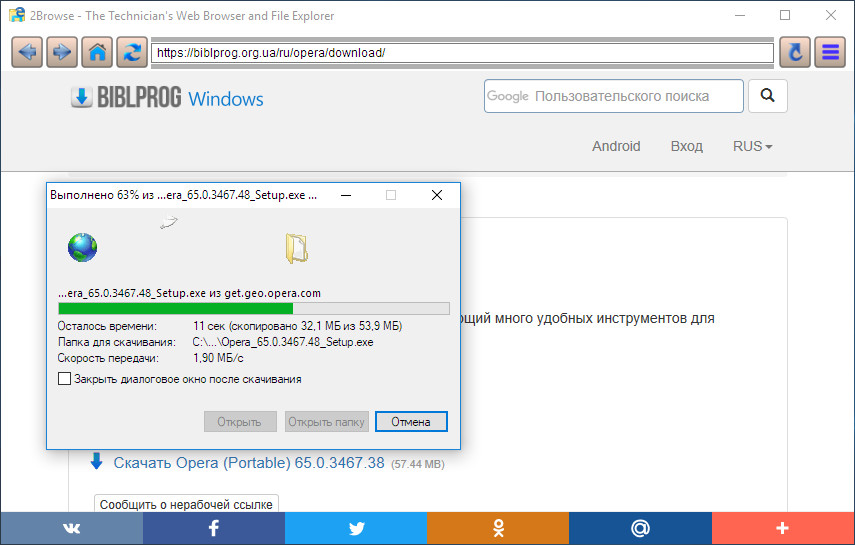Open the Home page button
This screenshot has height=545, width=855.
coord(97,52)
